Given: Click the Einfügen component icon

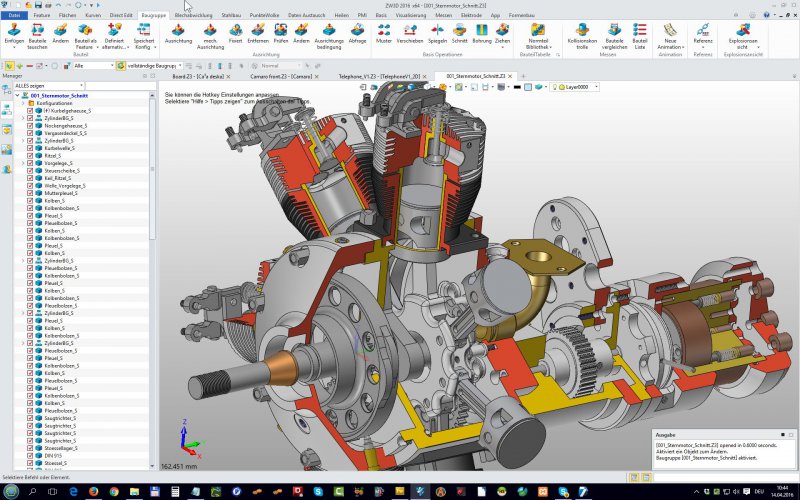Looking at the screenshot, I should click(x=13, y=30).
